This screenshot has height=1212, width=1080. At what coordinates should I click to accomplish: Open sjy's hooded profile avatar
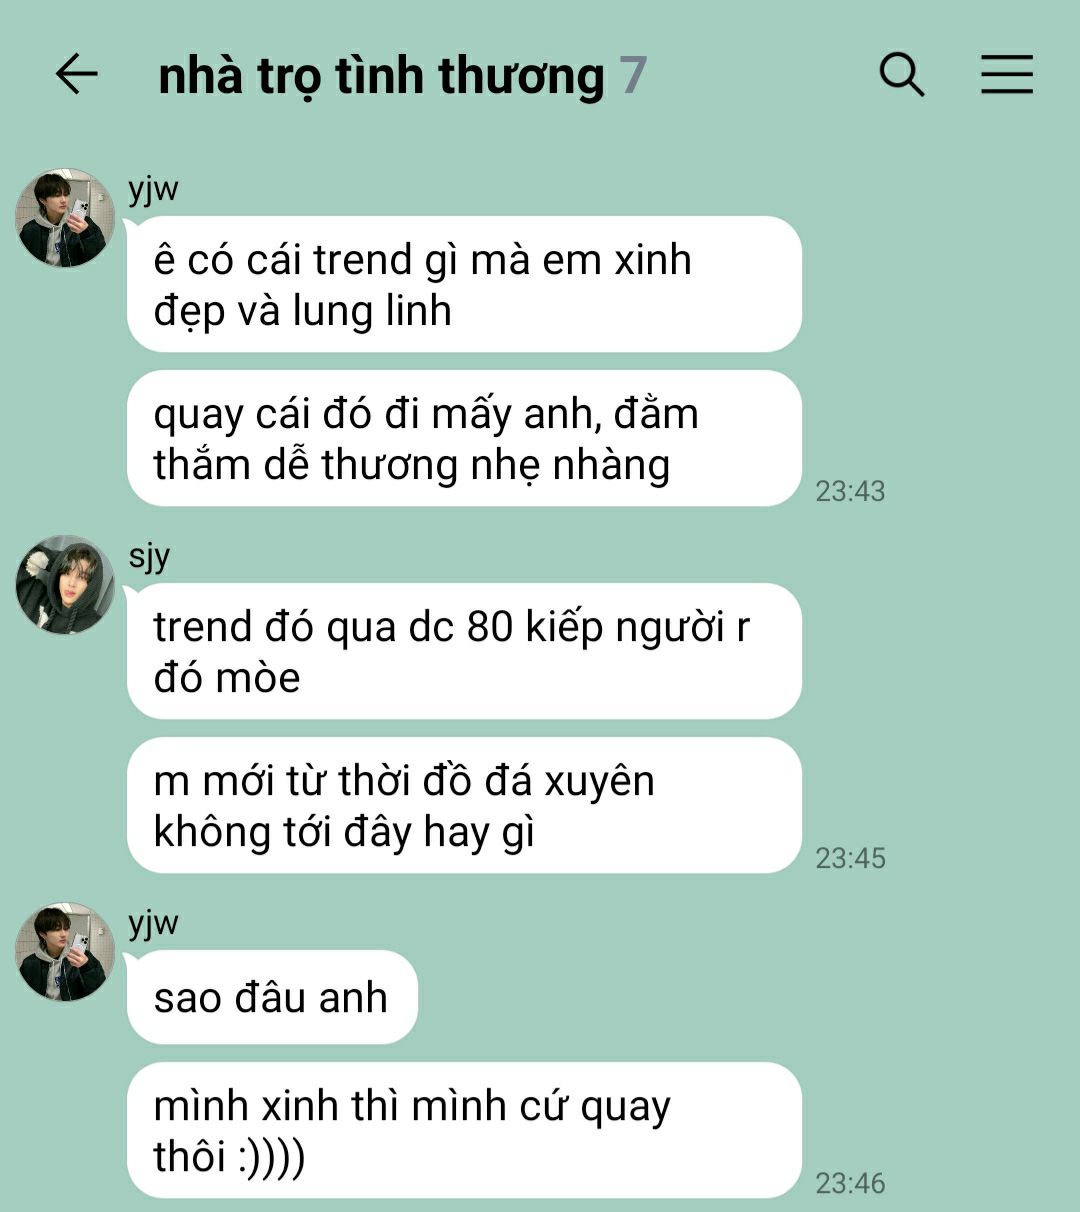pyautogui.click(x=66, y=585)
